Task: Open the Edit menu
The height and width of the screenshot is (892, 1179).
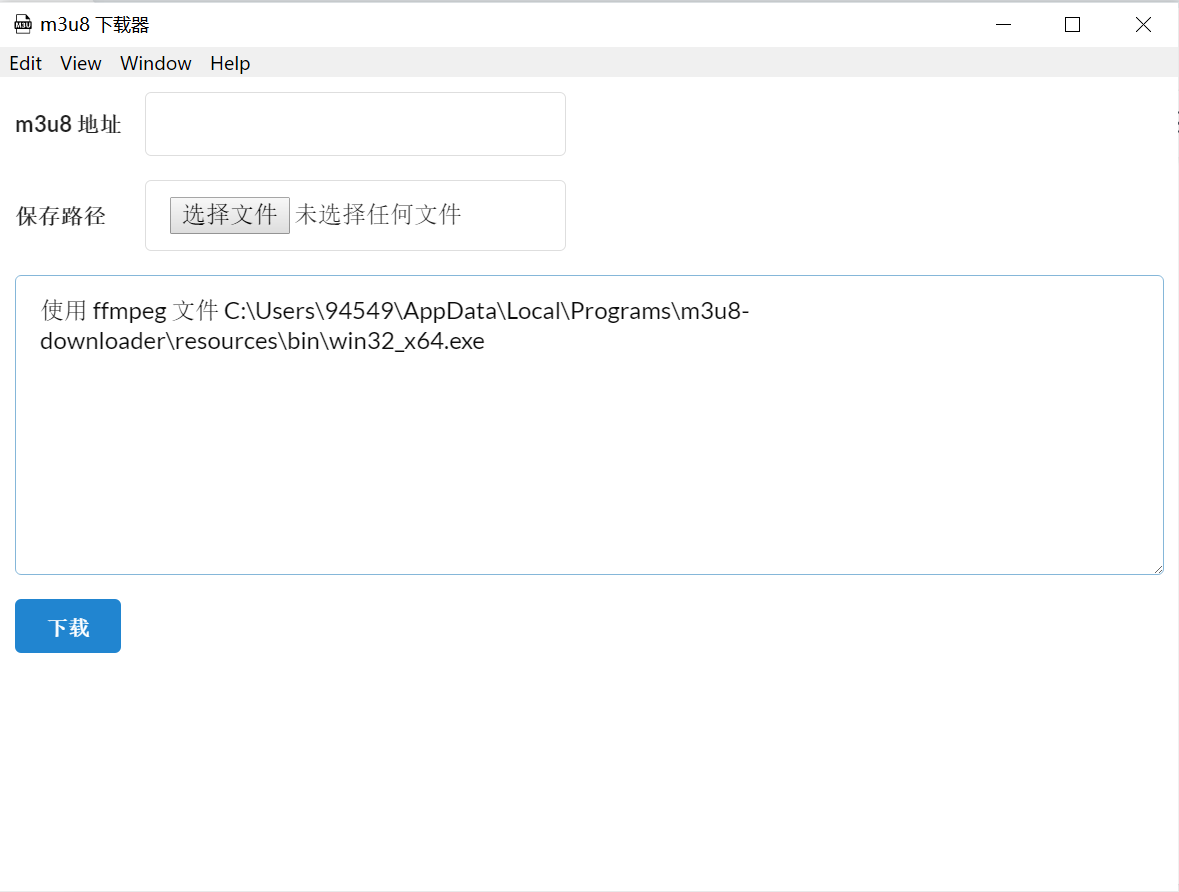Action: 25,63
